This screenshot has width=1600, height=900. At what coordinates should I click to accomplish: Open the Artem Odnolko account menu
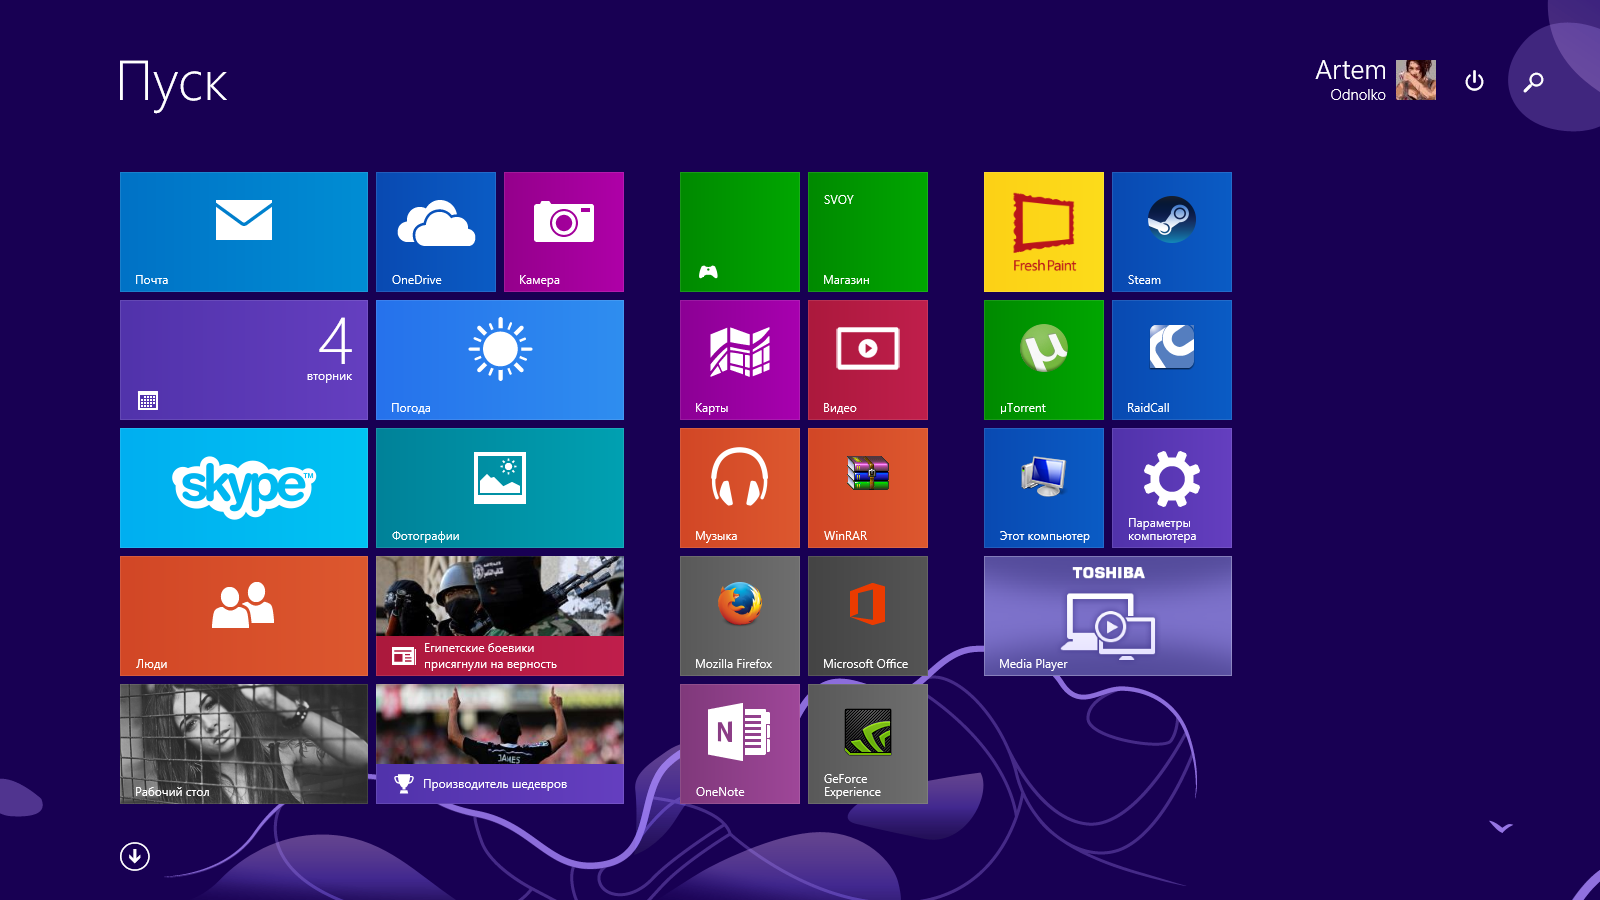[x=1374, y=80]
